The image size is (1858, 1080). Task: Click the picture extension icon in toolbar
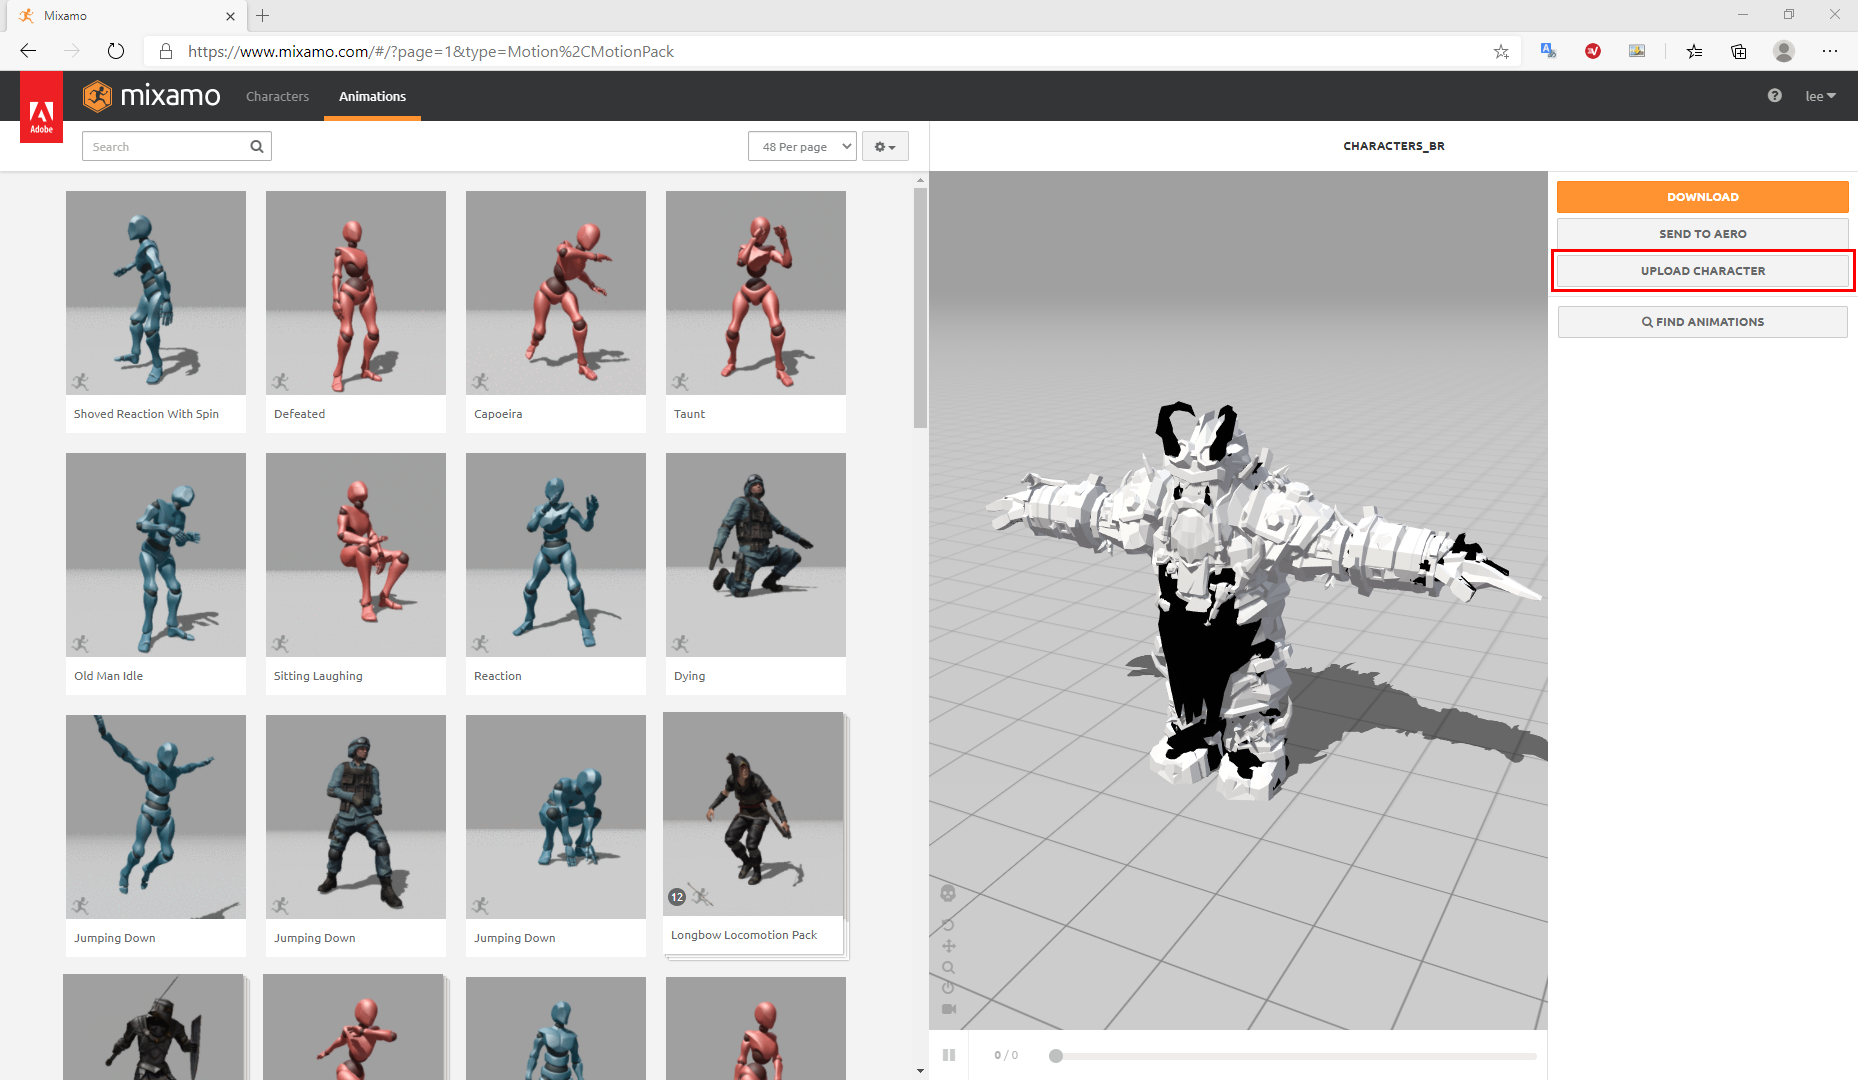[1637, 51]
